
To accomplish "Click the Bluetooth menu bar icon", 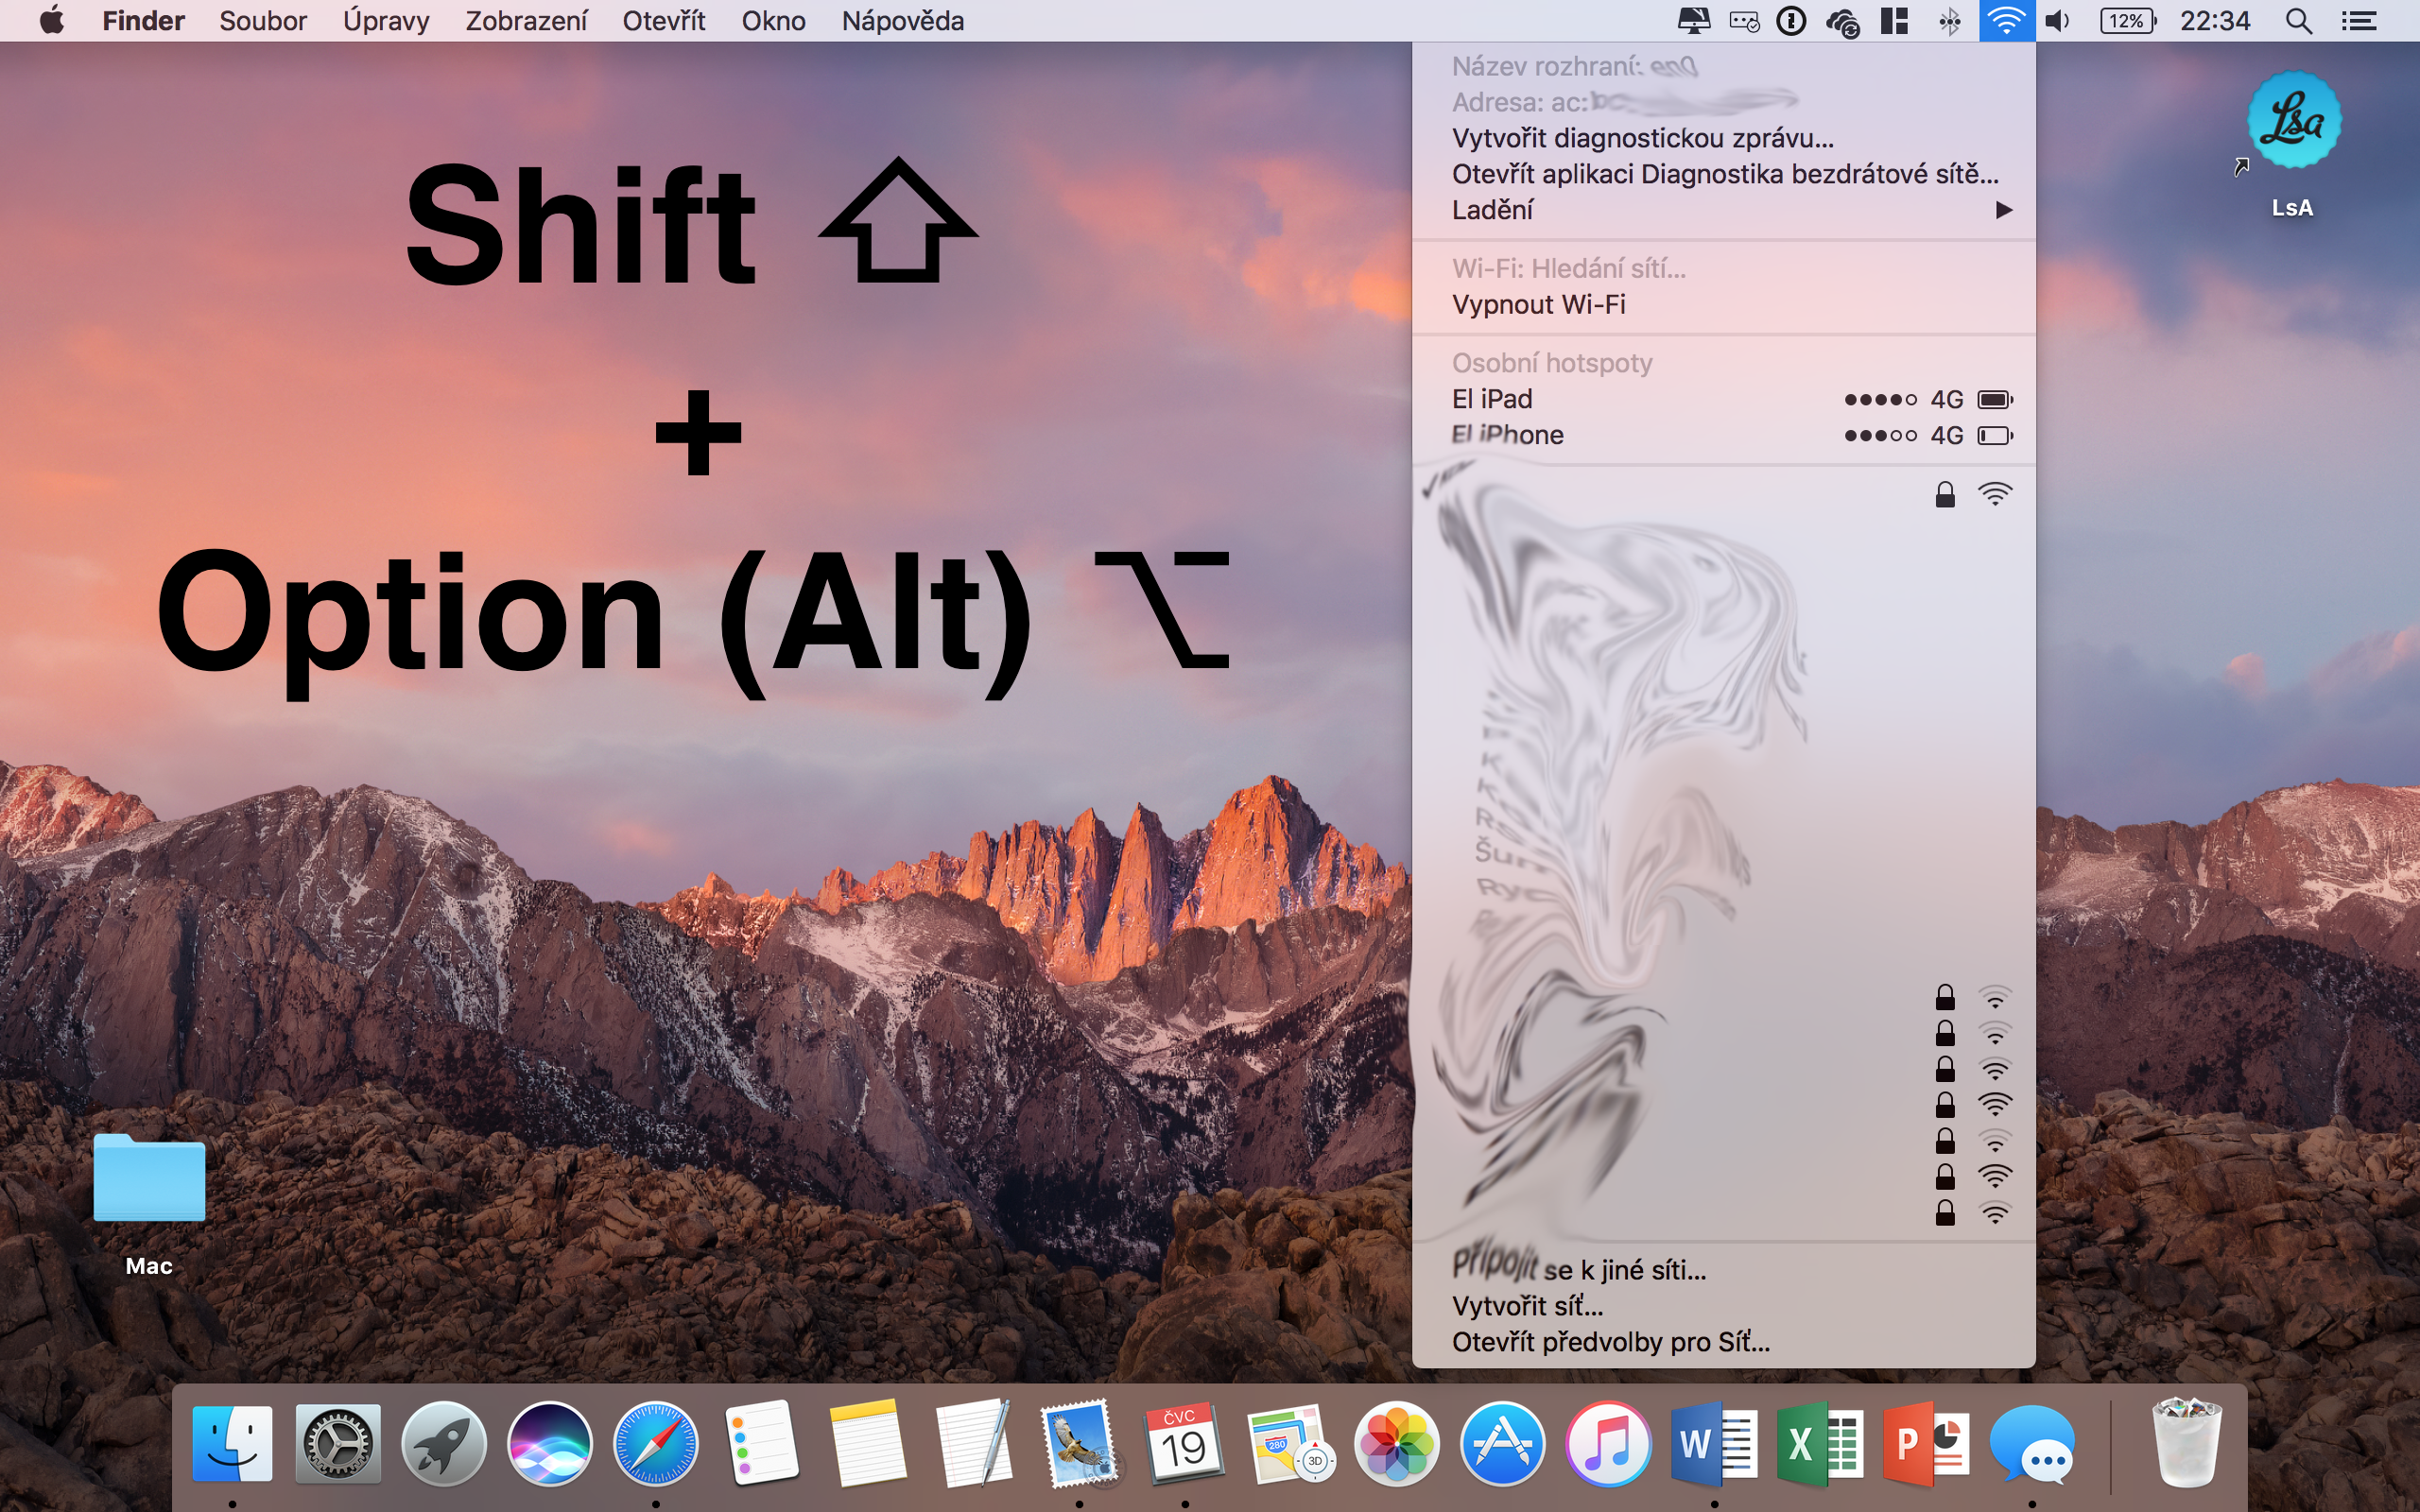I will [x=1949, y=21].
